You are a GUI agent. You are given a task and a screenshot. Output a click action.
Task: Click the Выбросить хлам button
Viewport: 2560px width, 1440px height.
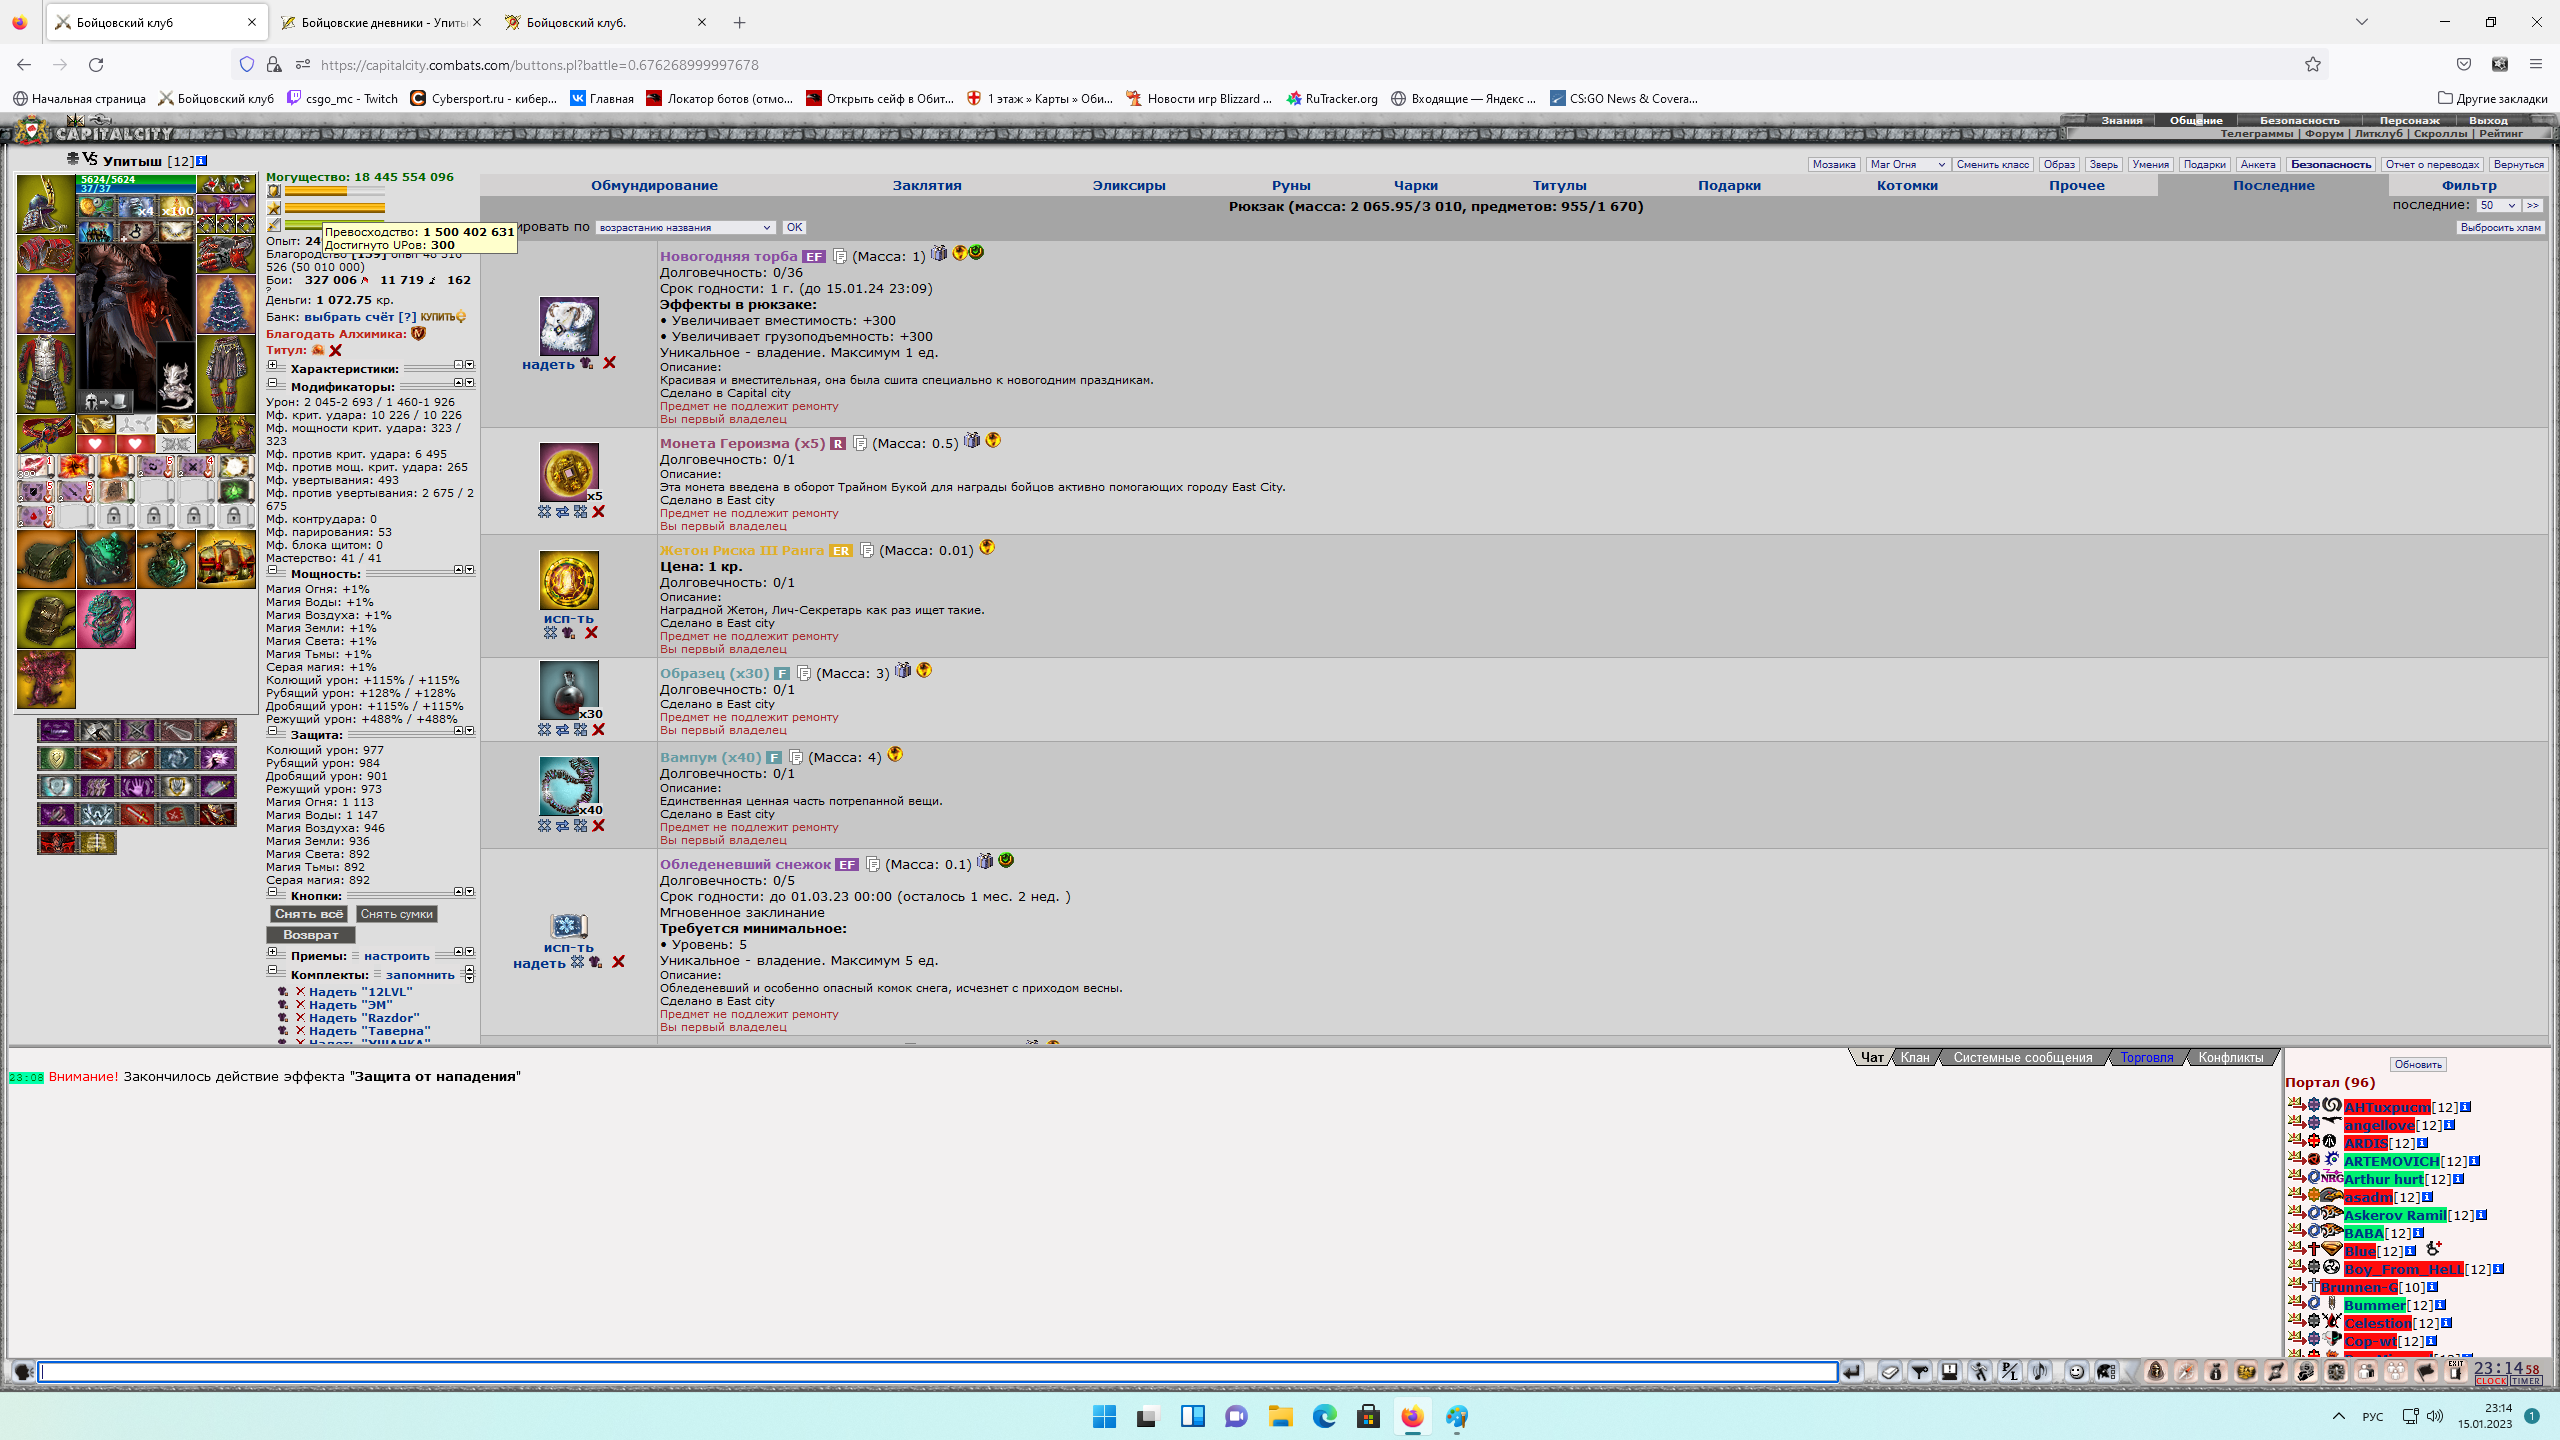point(2500,227)
